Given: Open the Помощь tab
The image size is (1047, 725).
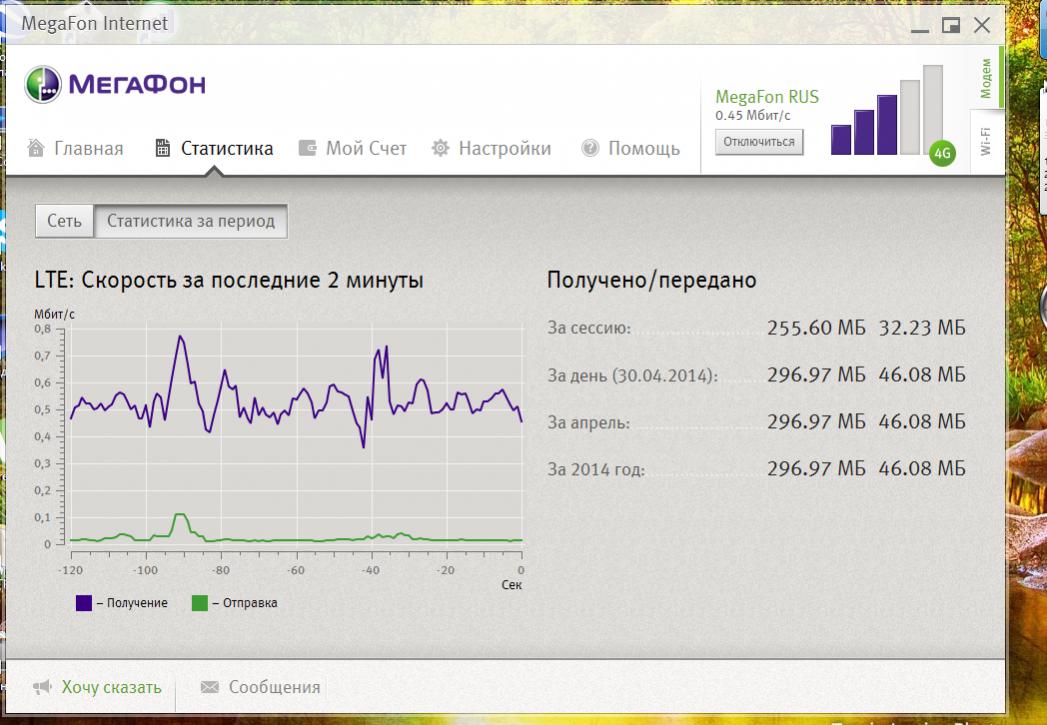Looking at the screenshot, I should pos(644,148).
